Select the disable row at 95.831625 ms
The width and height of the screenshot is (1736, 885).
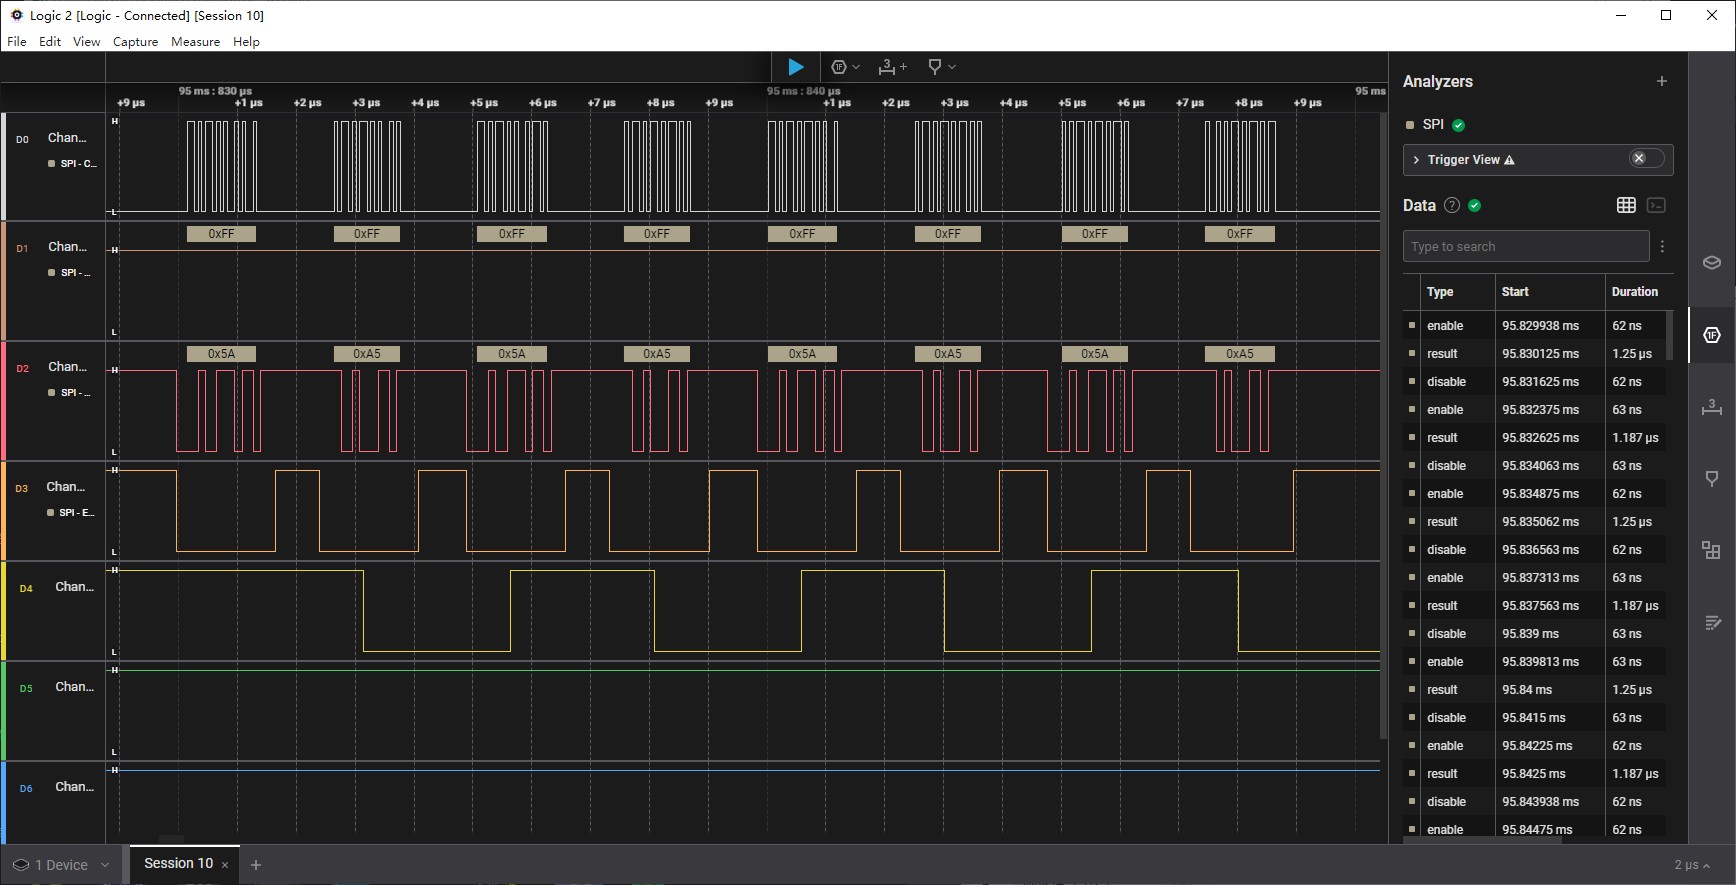coord(1534,382)
